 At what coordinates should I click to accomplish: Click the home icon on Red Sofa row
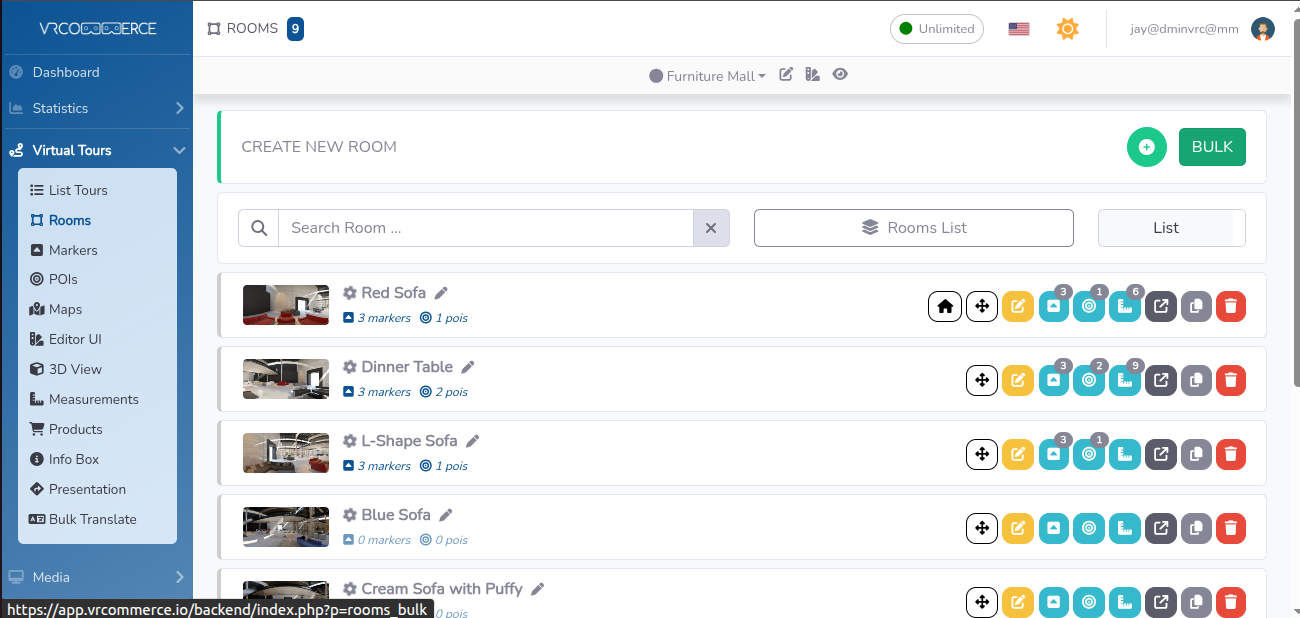tap(944, 307)
